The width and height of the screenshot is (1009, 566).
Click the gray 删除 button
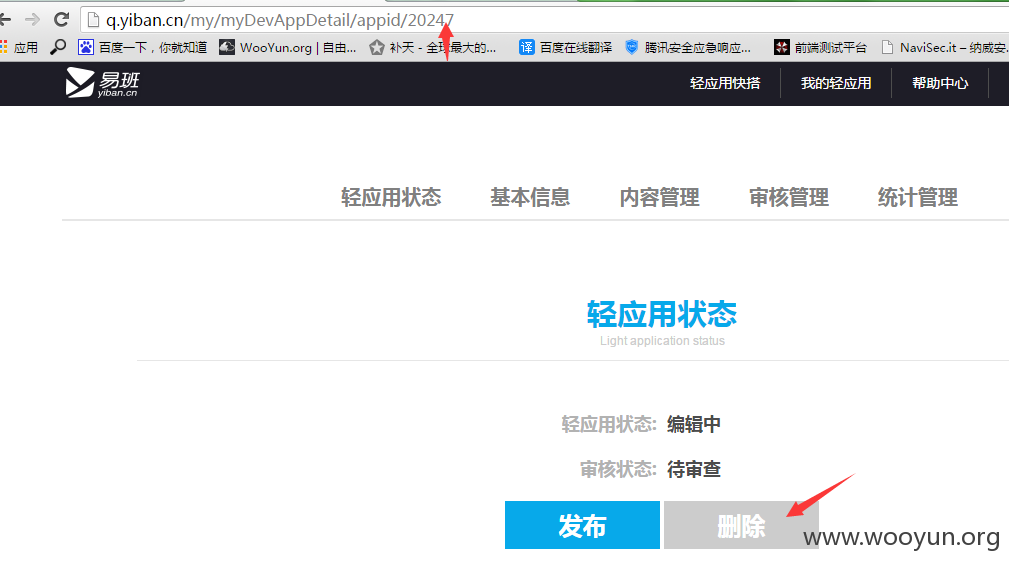741,525
